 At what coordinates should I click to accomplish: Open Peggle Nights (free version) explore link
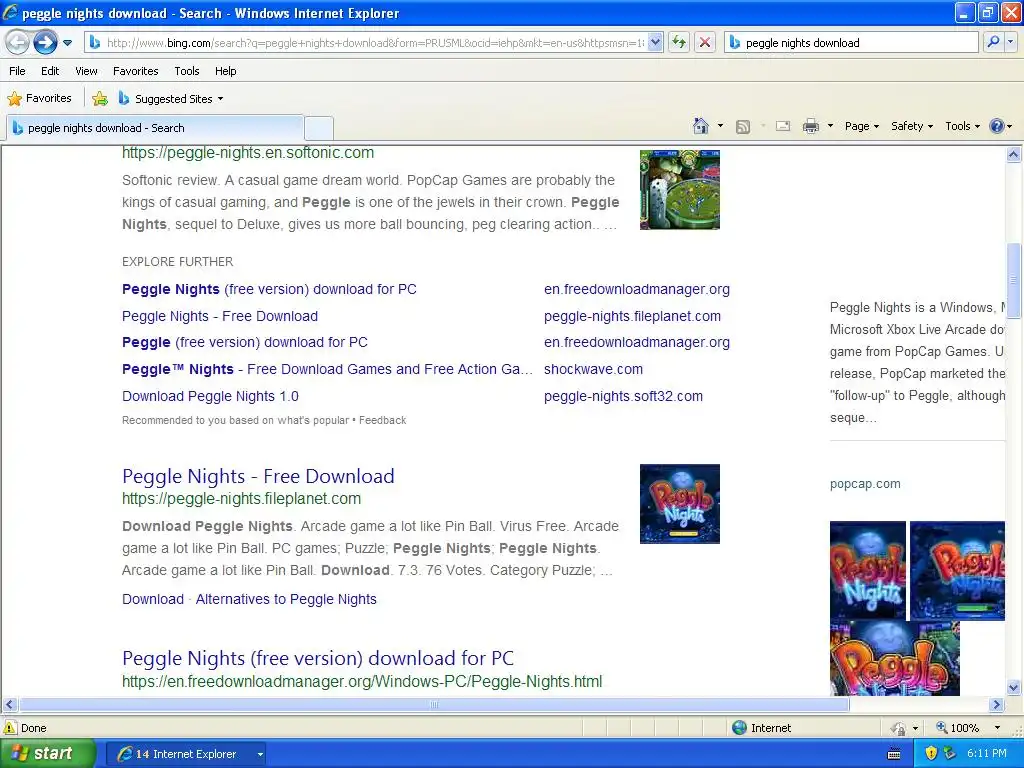[269, 289]
